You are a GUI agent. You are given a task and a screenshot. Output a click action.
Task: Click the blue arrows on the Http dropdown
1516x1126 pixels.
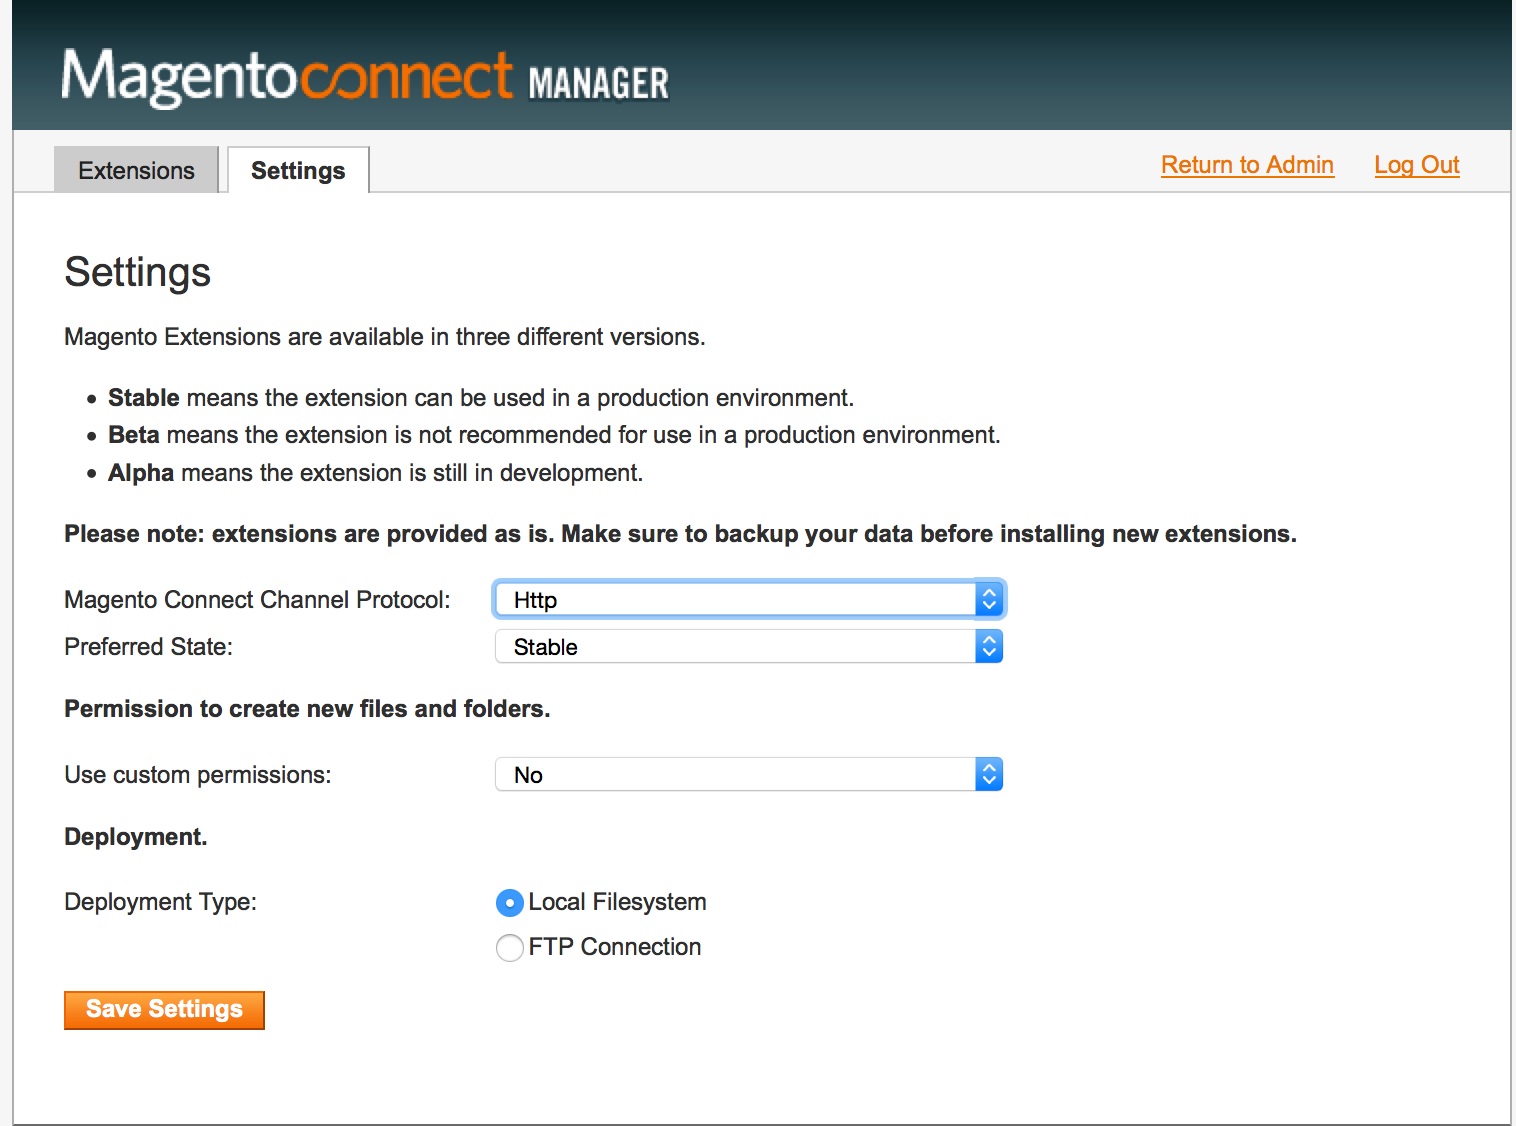(989, 599)
